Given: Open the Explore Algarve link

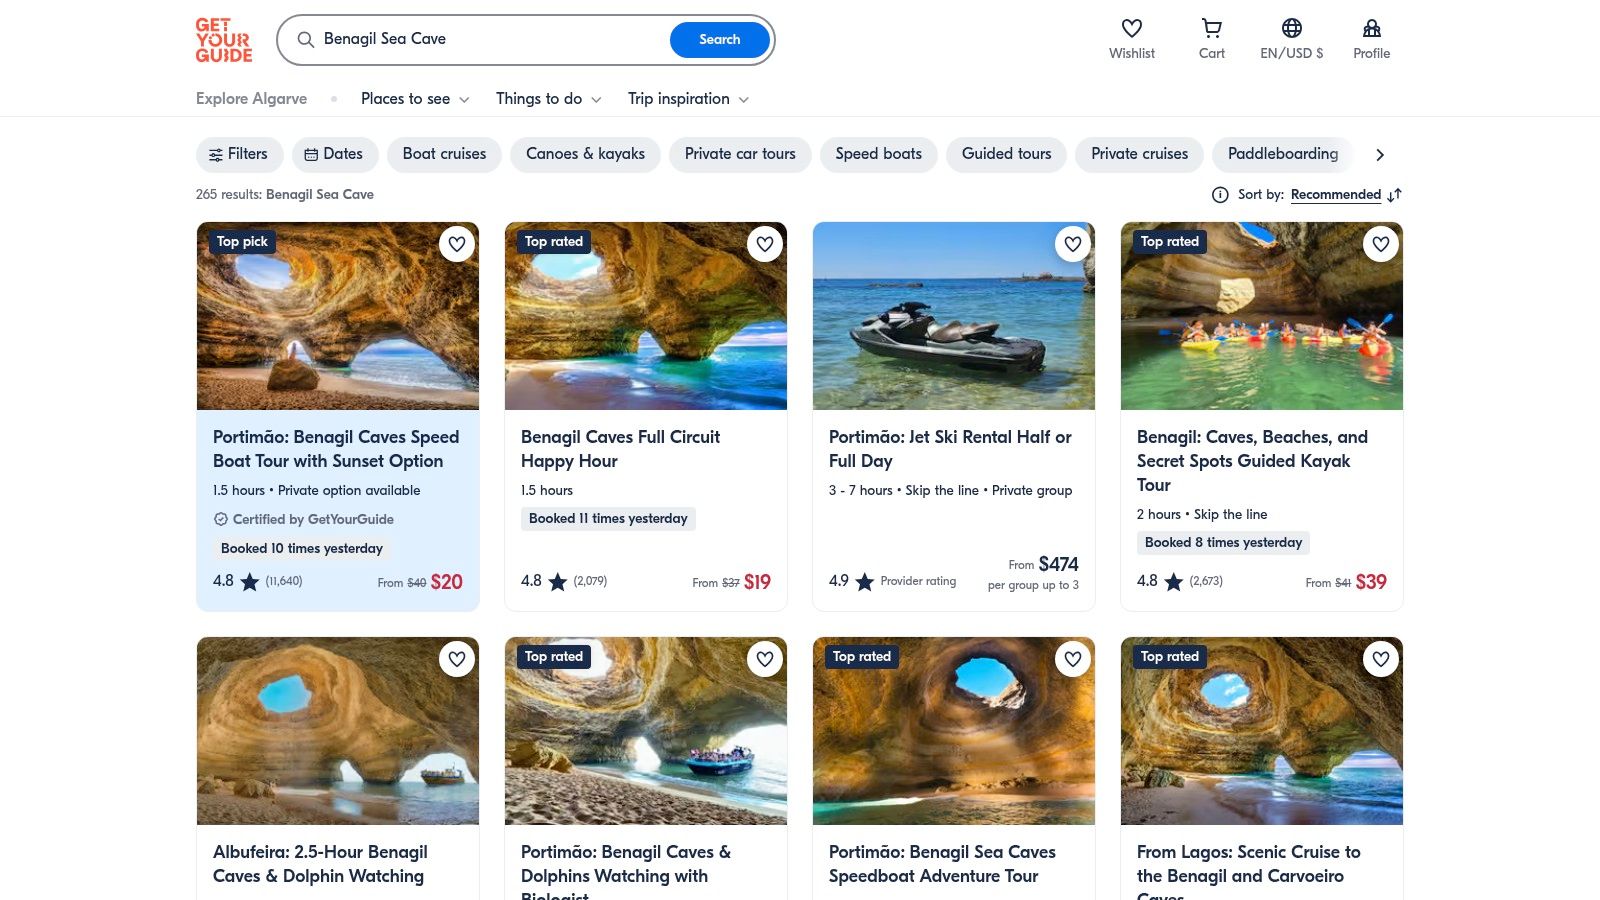Looking at the screenshot, I should (251, 99).
